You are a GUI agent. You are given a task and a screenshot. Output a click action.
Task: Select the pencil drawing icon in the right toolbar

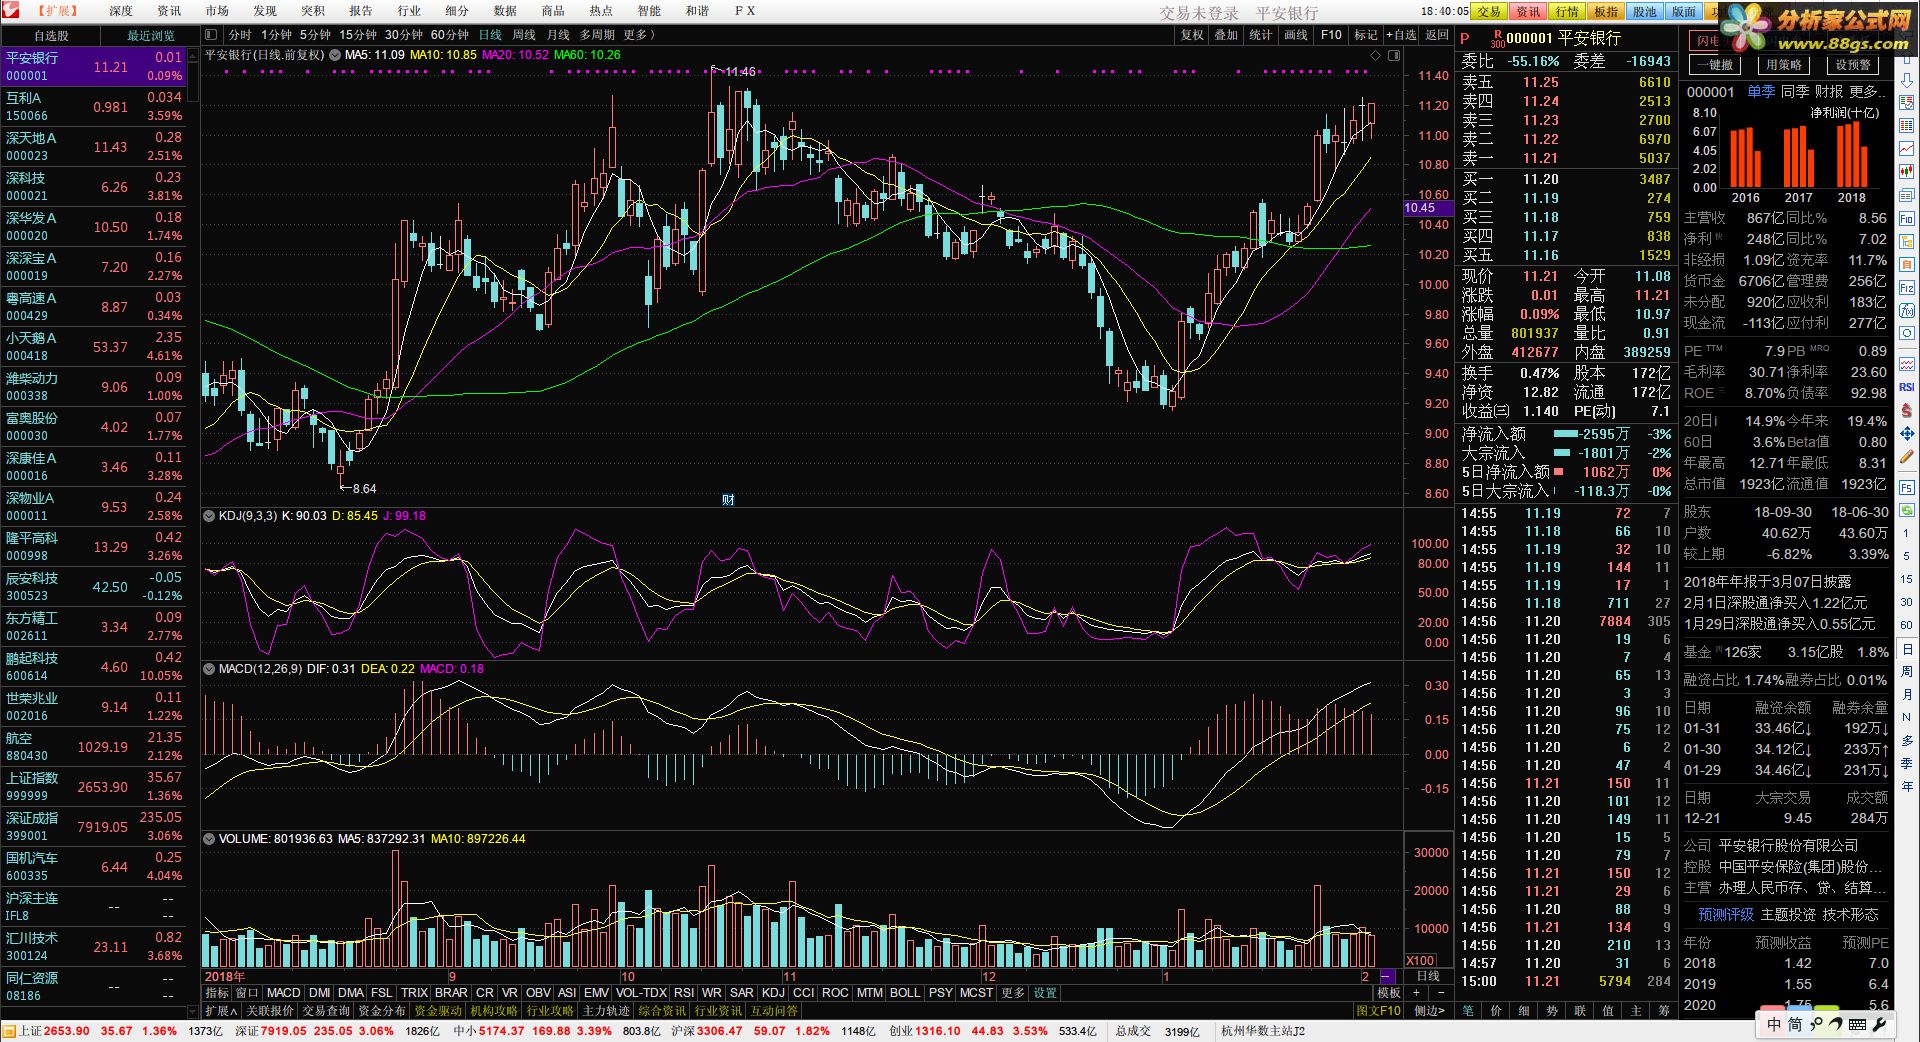tap(1907, 457)
